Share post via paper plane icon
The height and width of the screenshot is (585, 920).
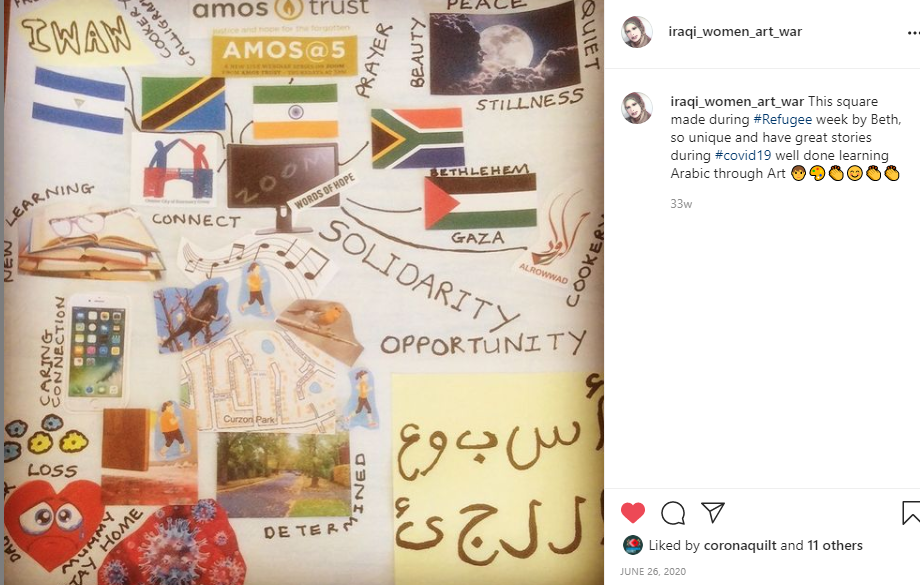click(x=713, y=512)
